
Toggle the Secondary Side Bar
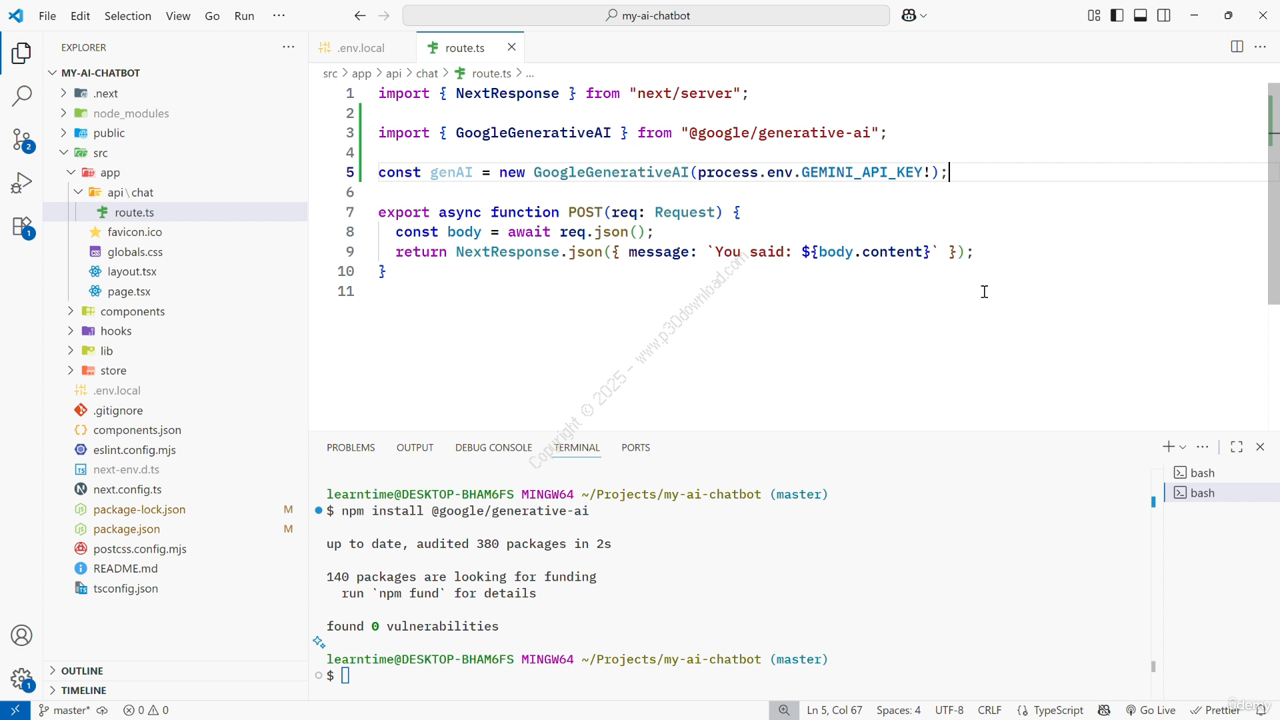(x=1164, y=15)
